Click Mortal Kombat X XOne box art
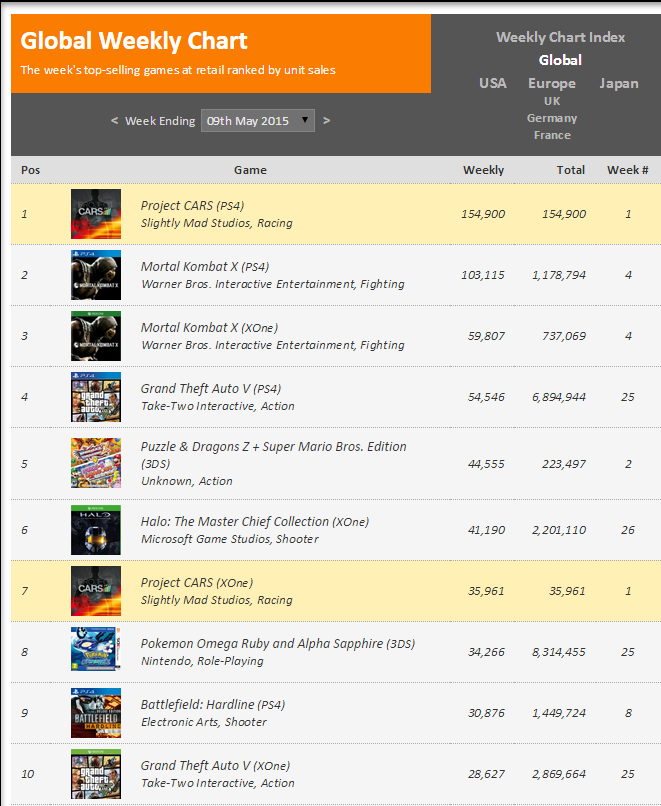The image size is (661, 806). coord(96,336)
